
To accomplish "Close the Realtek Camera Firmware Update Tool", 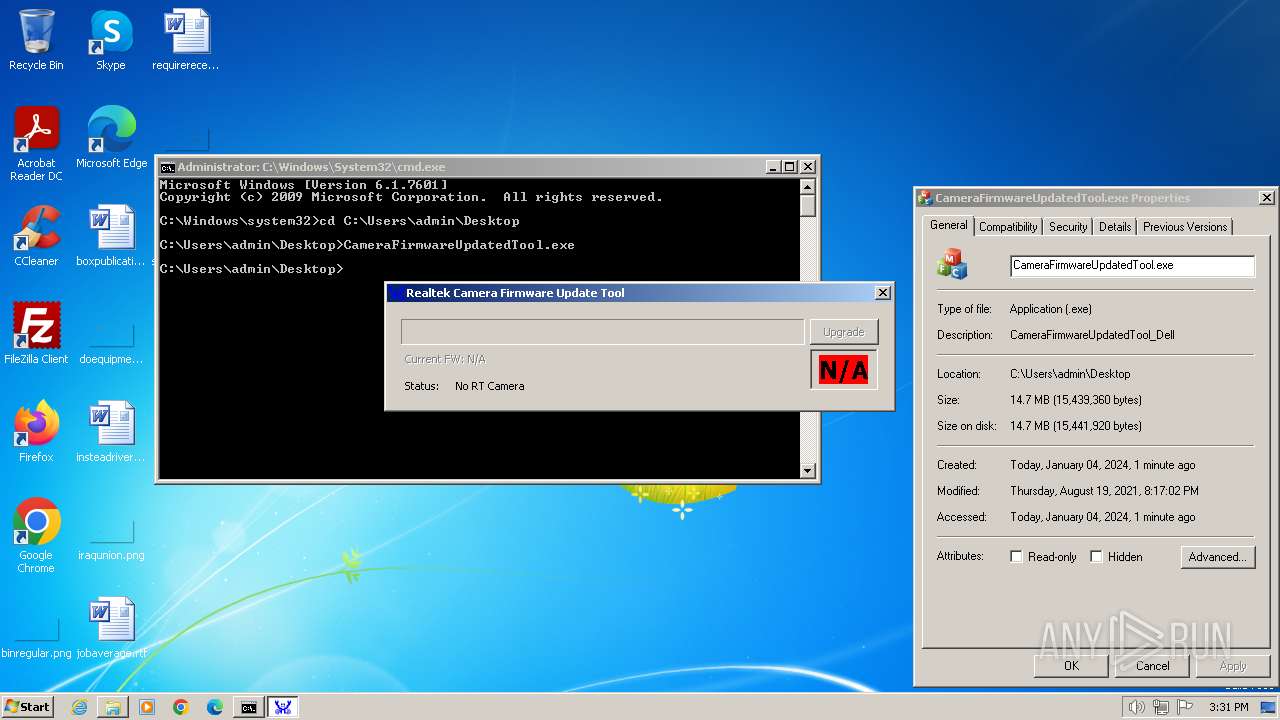I will (x=882, y=293).
